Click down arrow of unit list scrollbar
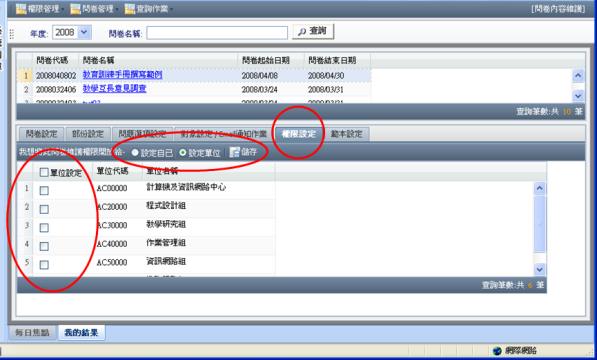This screenshot has height=360, width=597. tap(540, 269)
